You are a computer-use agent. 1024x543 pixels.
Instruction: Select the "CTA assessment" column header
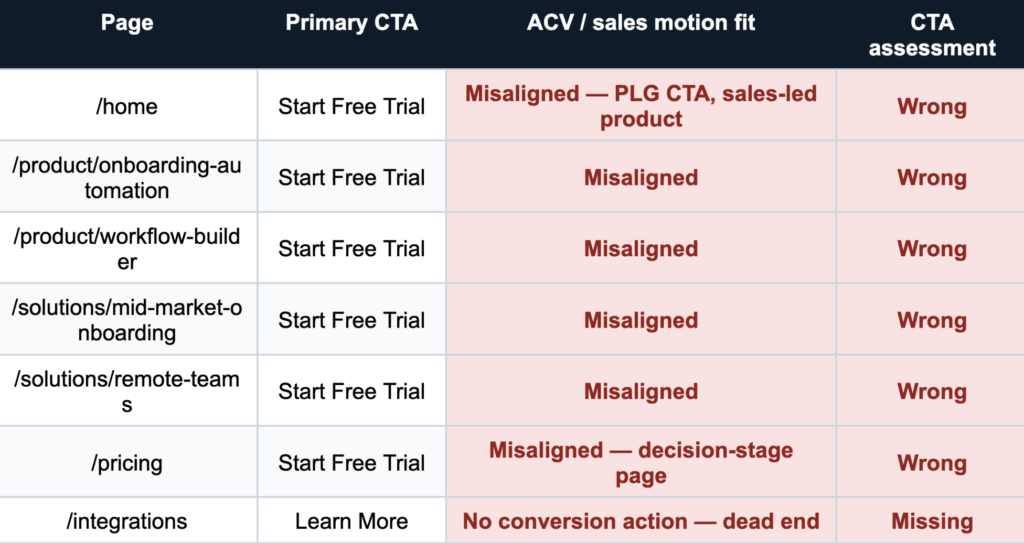[931, 35]
